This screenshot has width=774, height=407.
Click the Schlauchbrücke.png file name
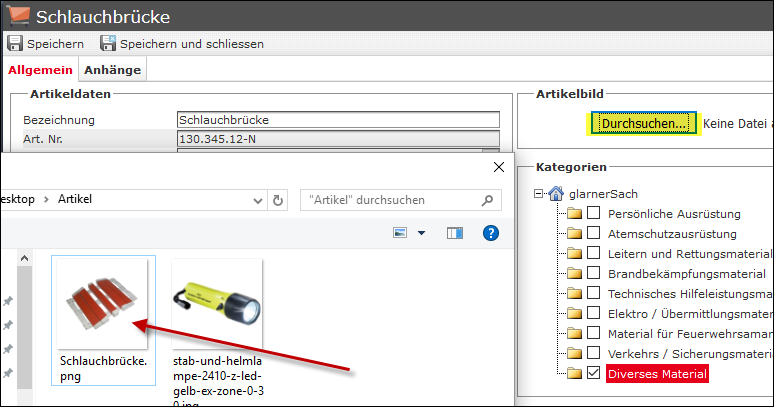click(104, 369)
